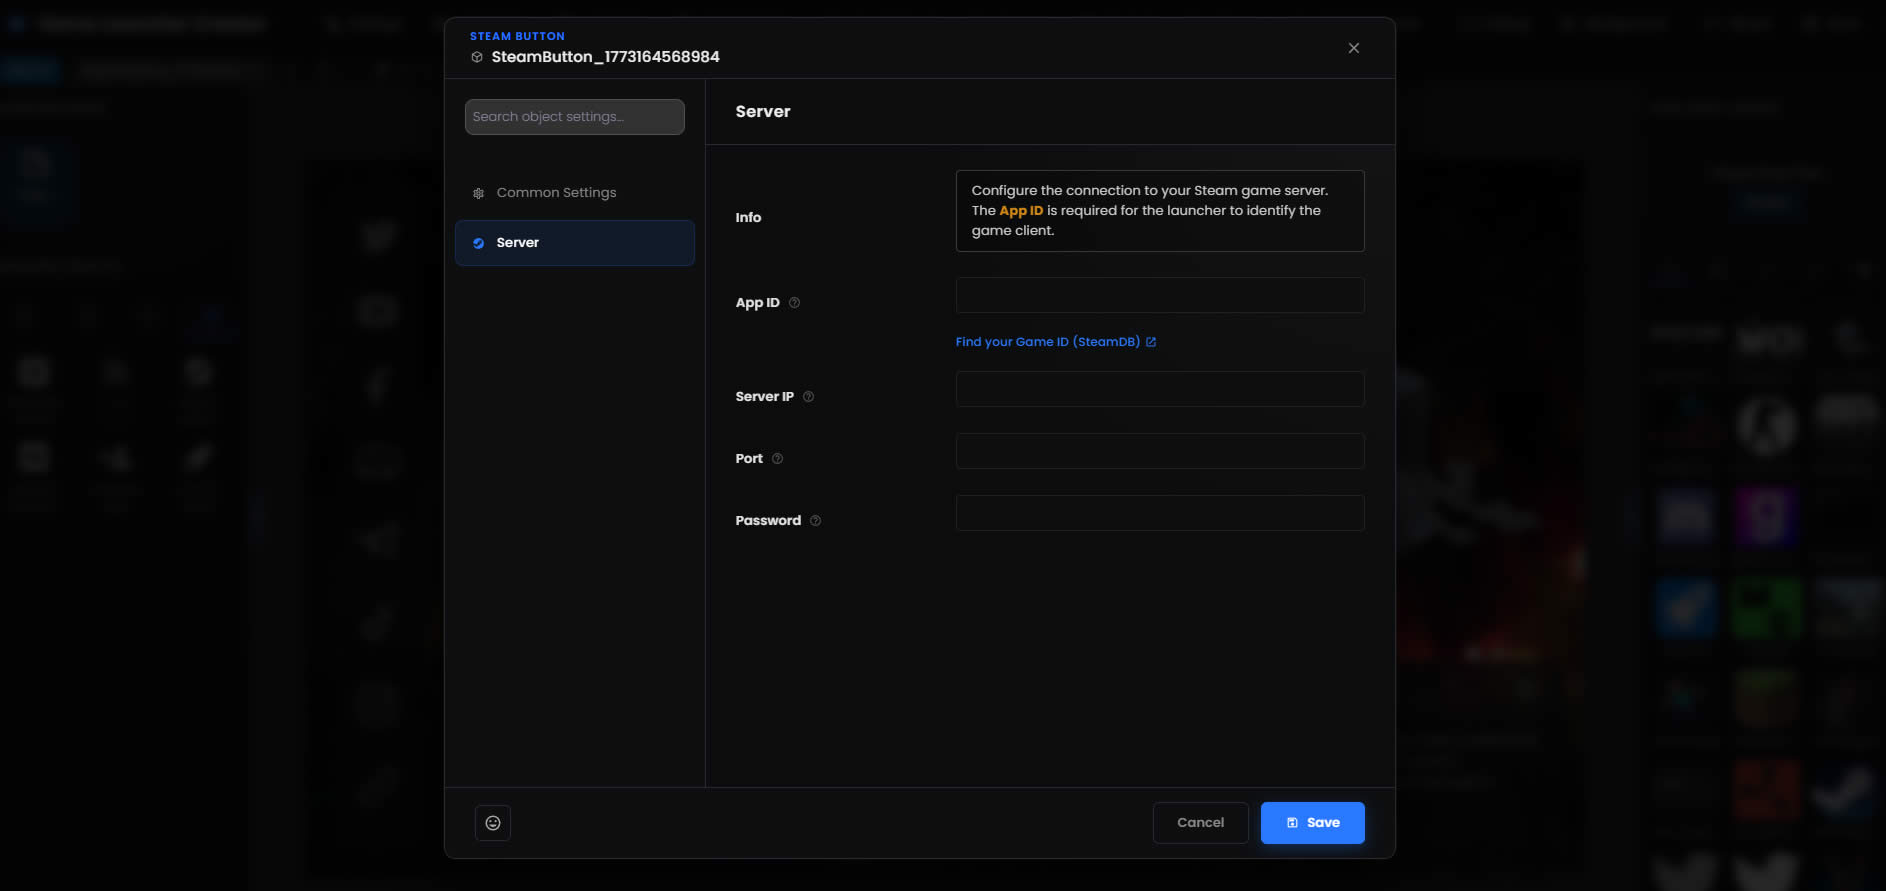Image resolution: width=1886 pixels, height=891 pixels.
Task: Cancel the Steam Button settings
Action: [x=1200, y=823]
